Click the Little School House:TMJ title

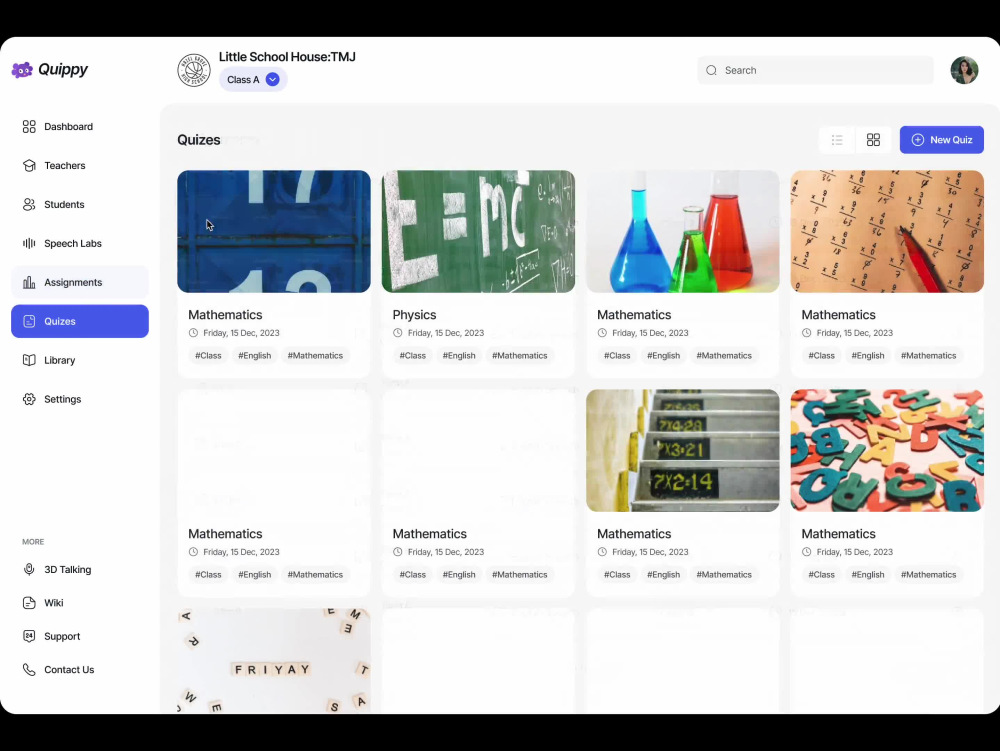[287, 57]
